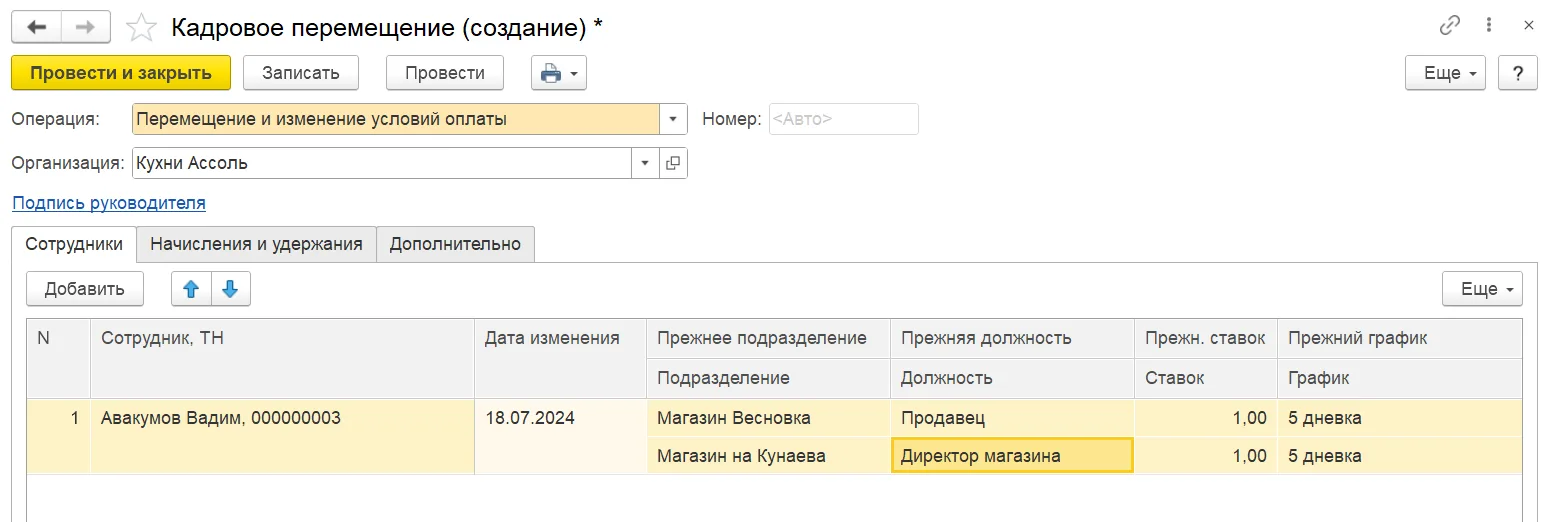Open the printer icon menu

pos(559,73)
